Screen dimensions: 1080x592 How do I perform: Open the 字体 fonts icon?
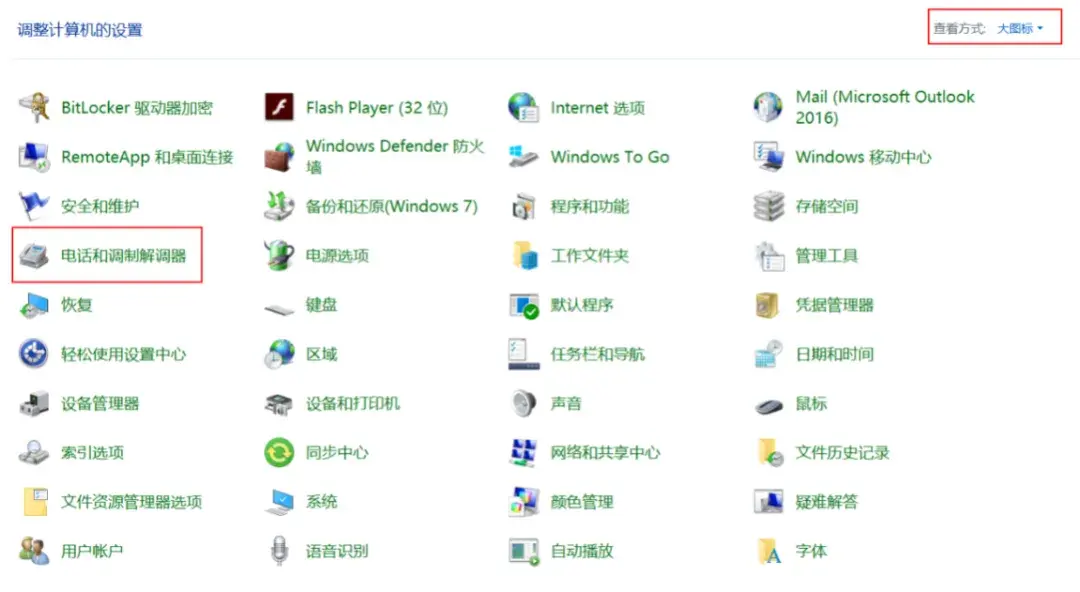click(769, 551)
